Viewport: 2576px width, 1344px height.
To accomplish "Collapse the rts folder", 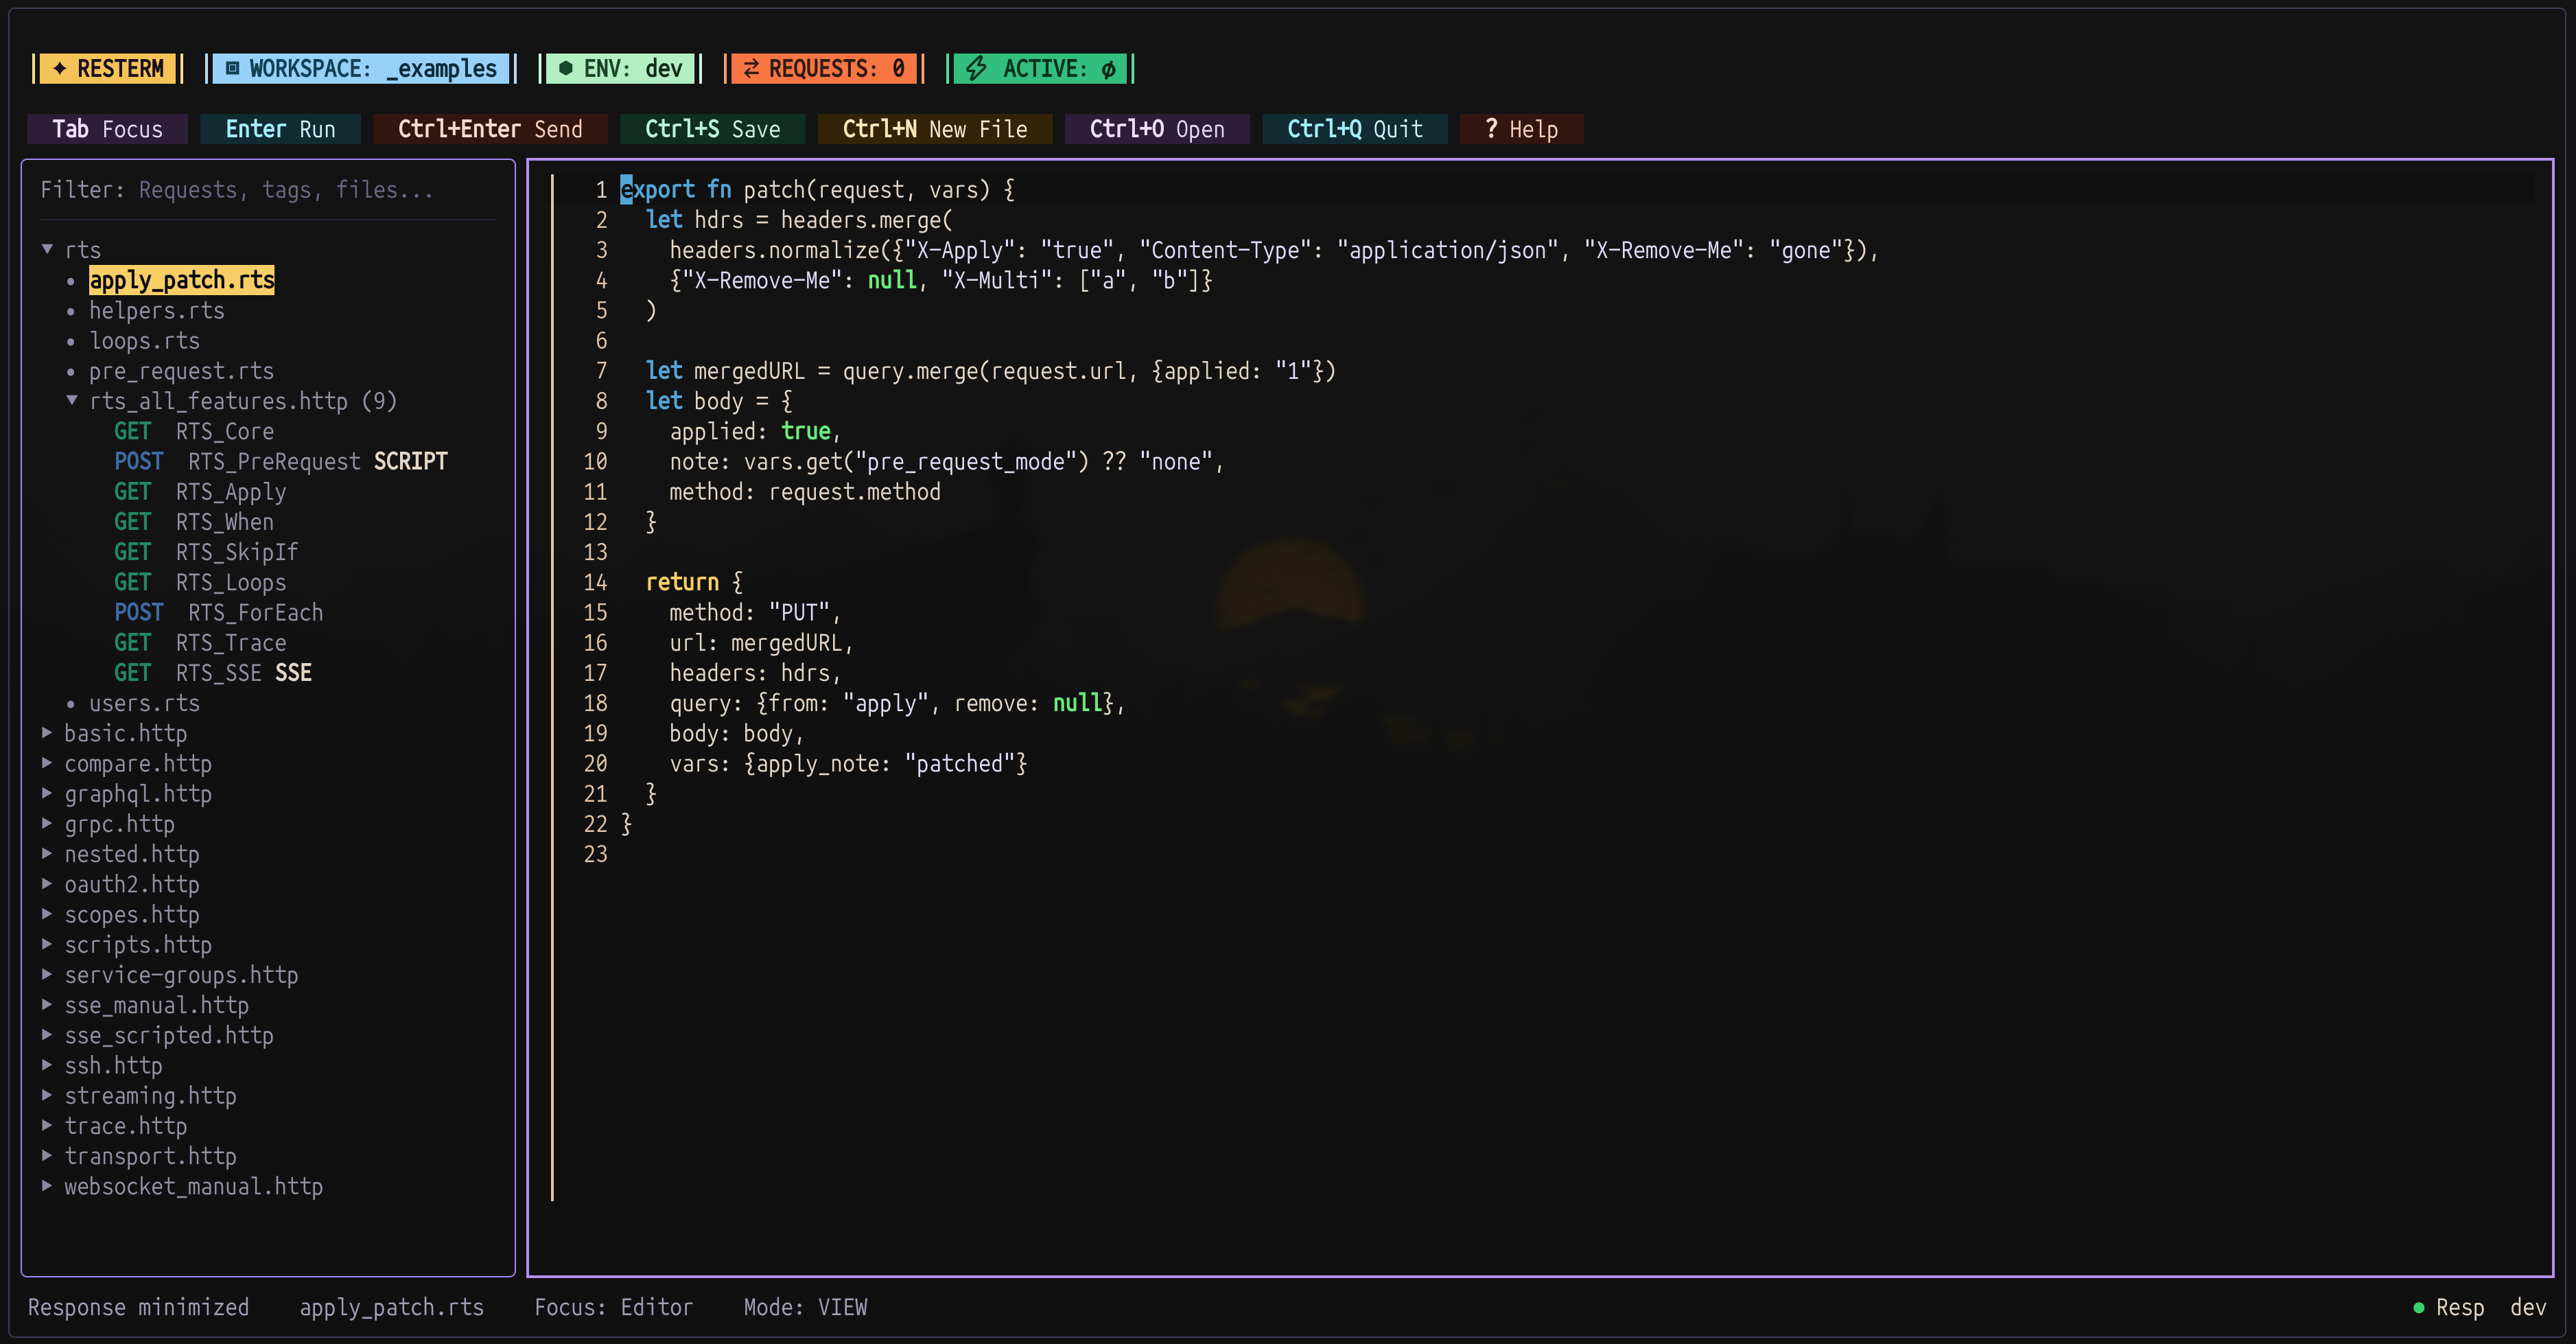I will click(x=47, y=249).
